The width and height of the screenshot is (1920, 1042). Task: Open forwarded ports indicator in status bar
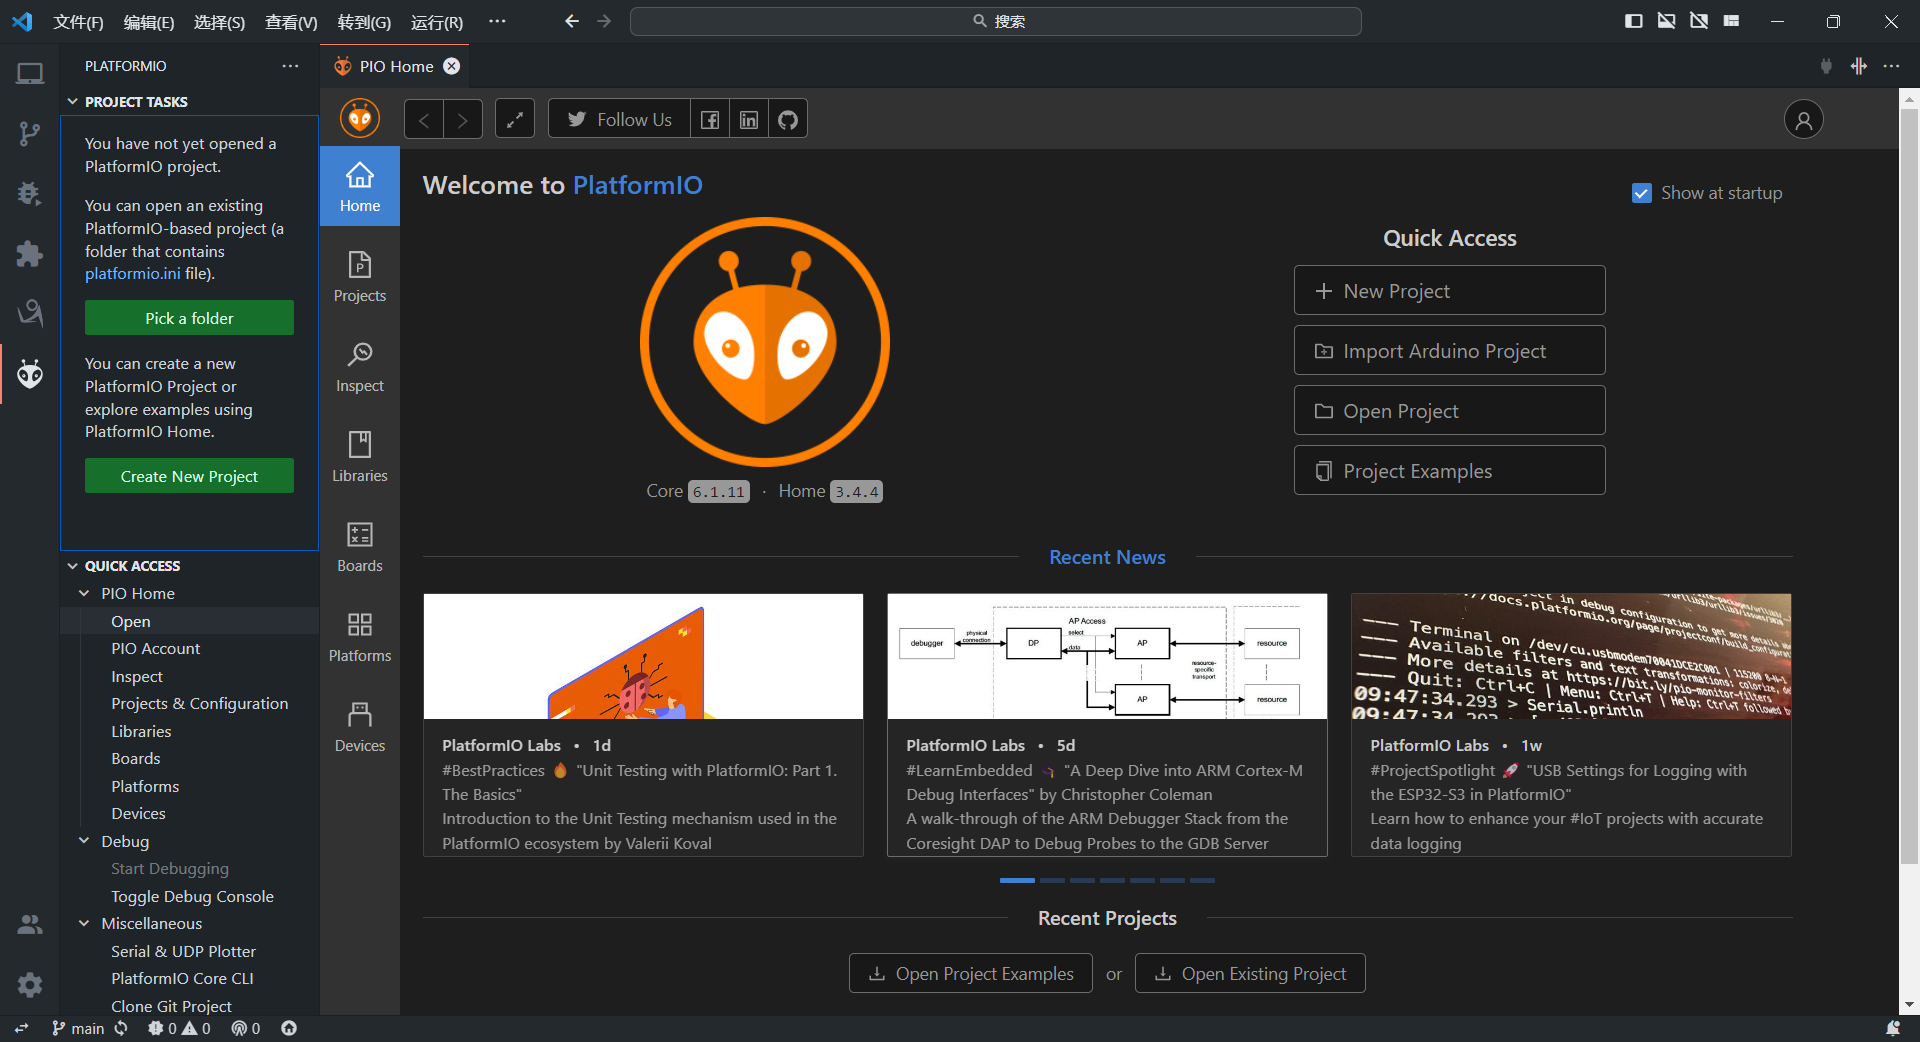[x=246, y=1029]
